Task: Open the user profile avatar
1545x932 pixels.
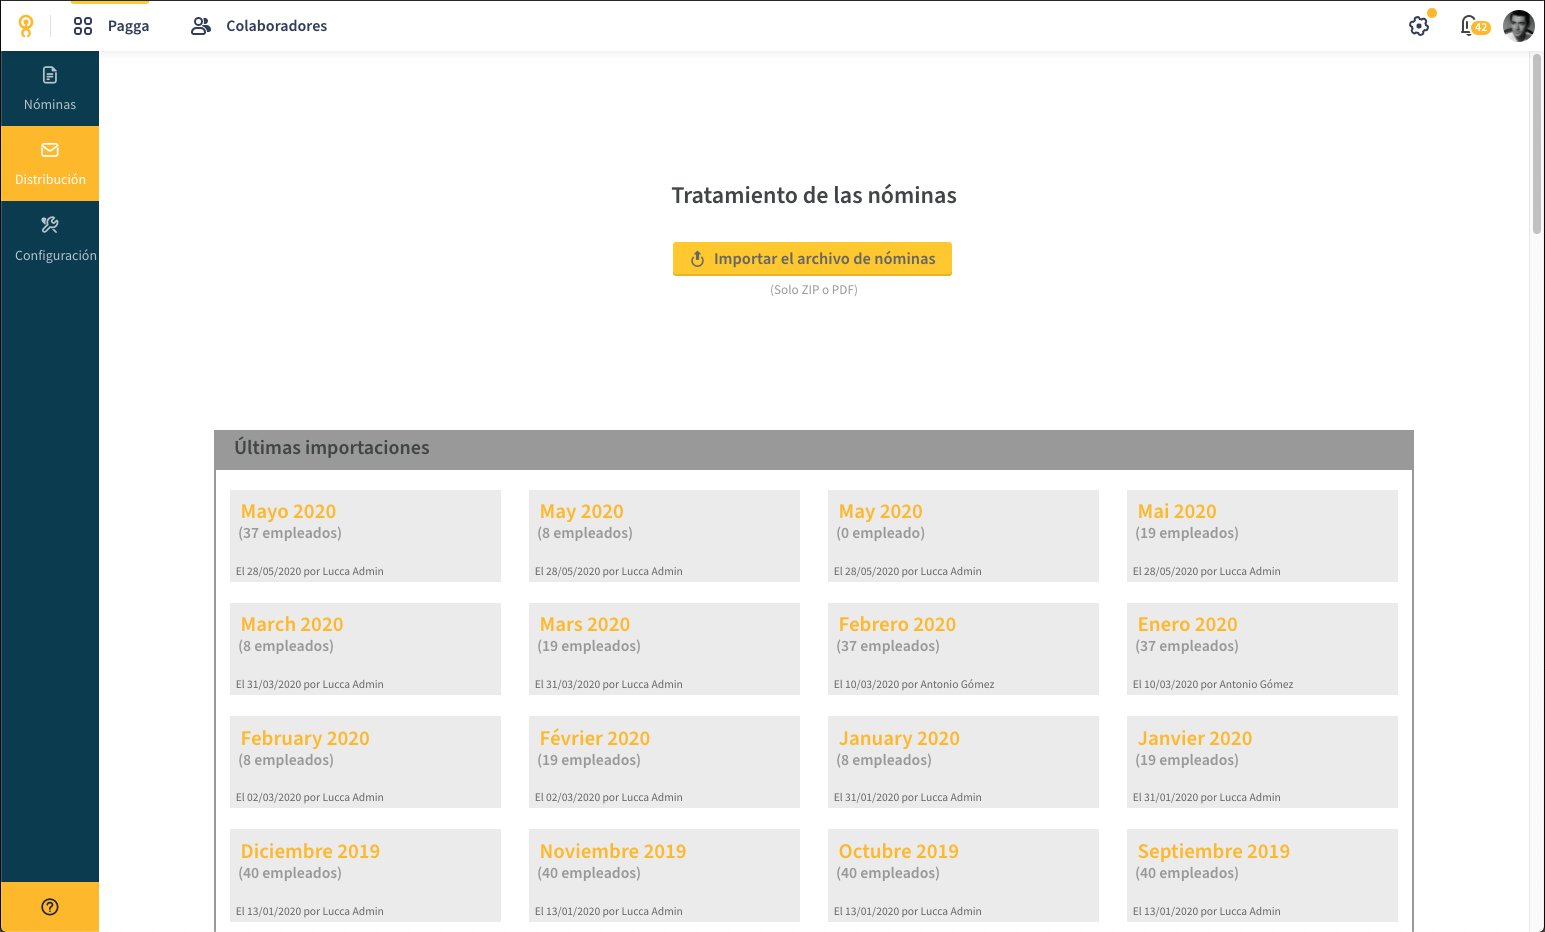Action: (1518, 26)
